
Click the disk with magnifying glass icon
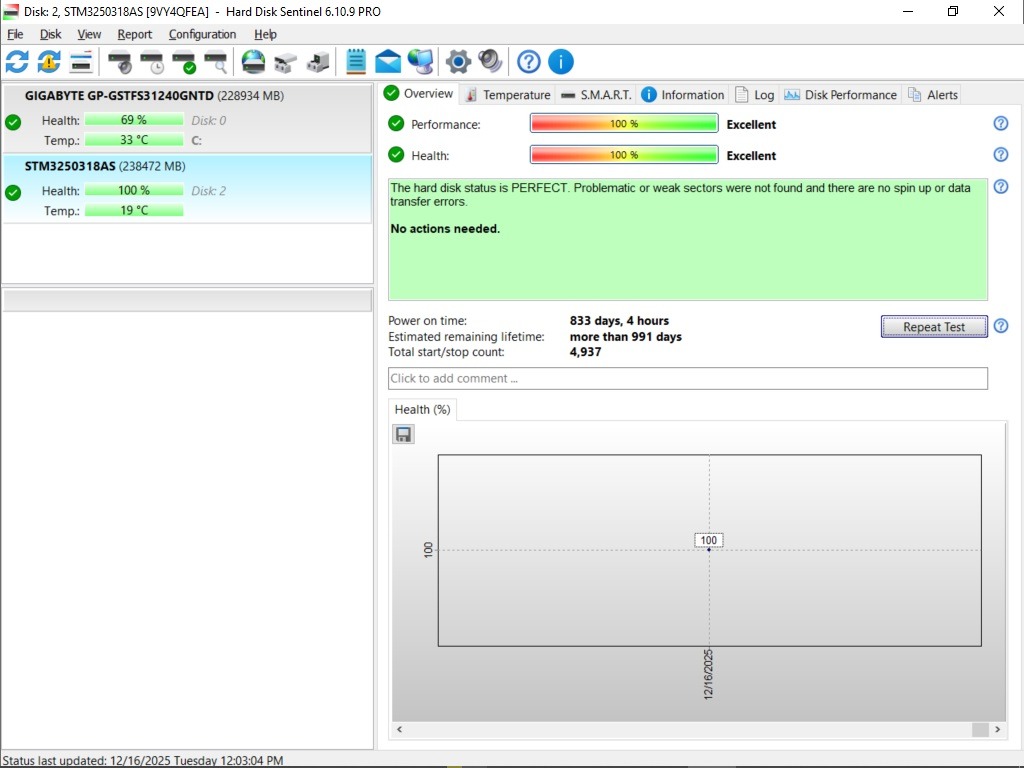216,62
